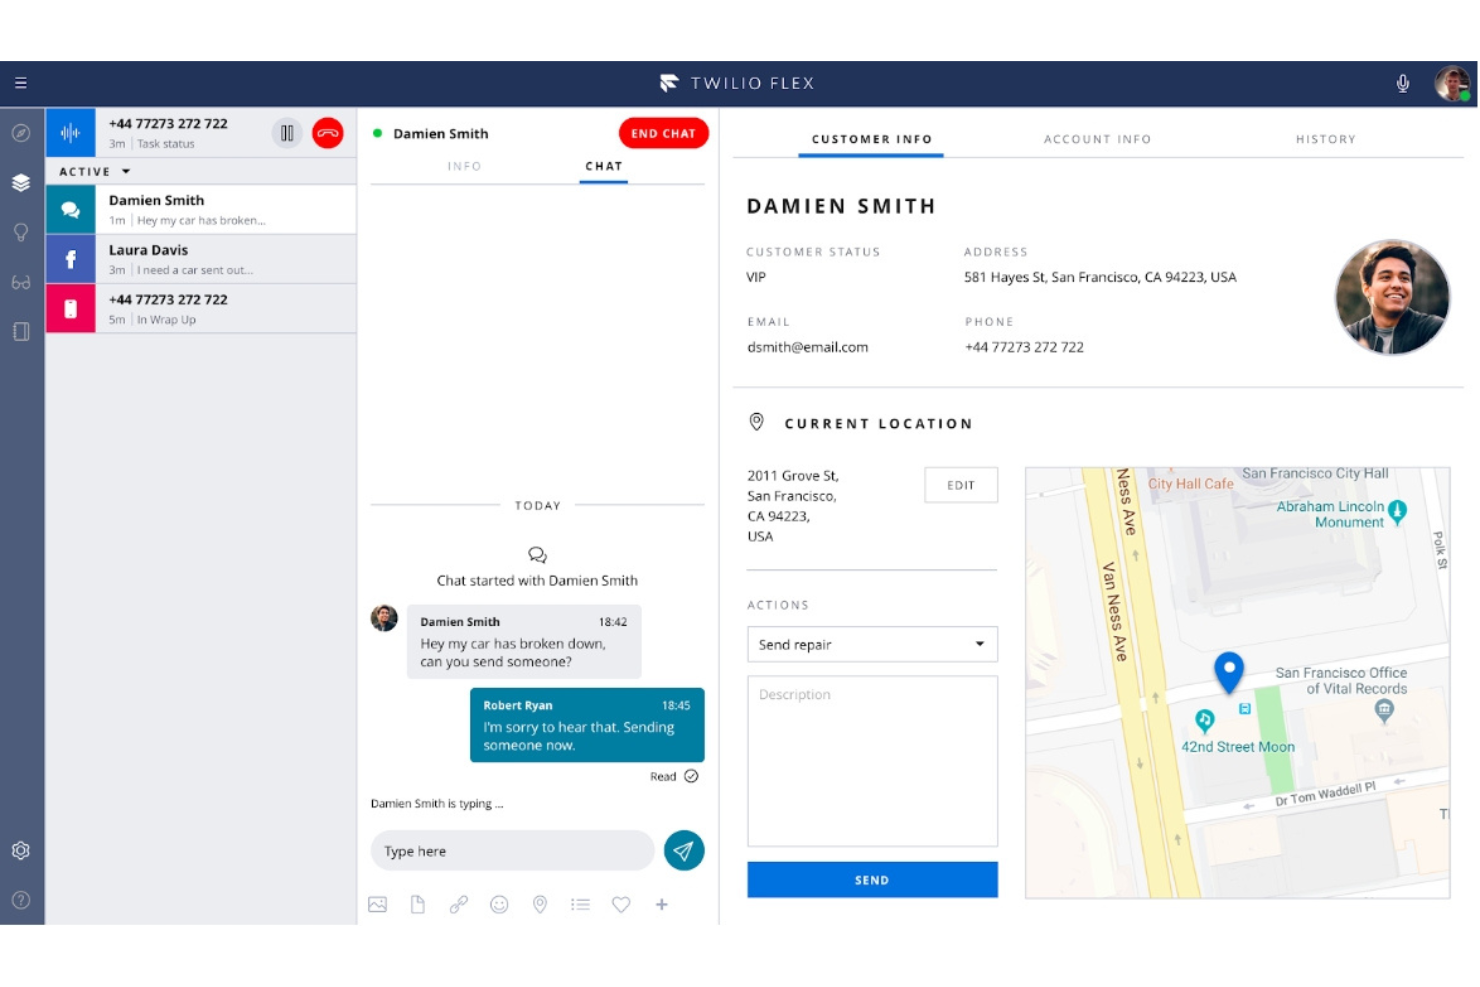This screenshot has width=1480, height=987.
Task: Collapse the Active tasks list
Action: [126, 171]
